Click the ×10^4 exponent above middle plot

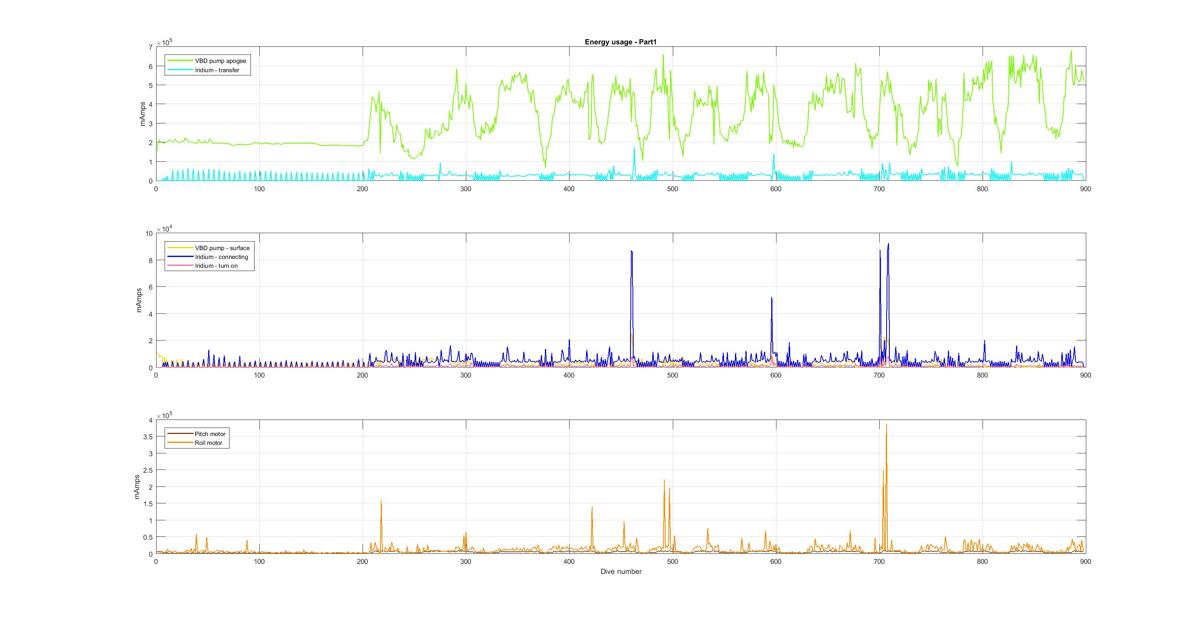click(166, 227)
